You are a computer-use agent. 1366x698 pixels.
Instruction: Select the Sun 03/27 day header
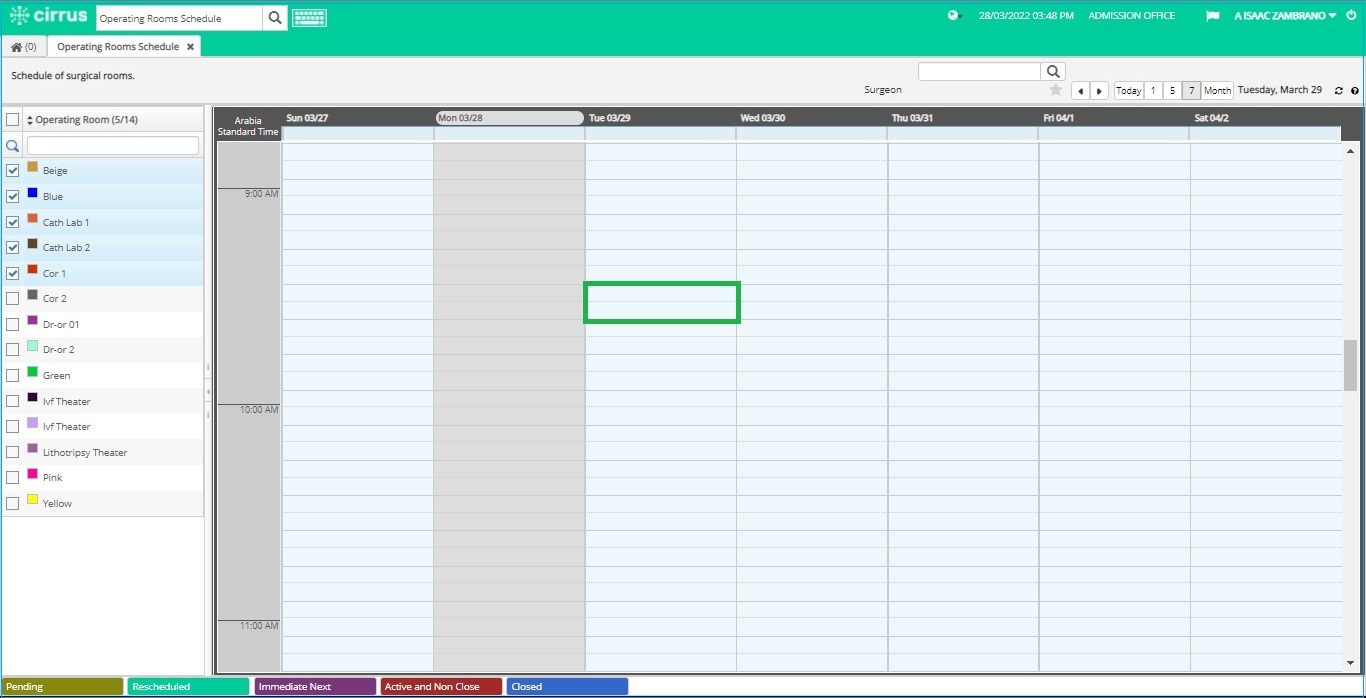pos(307,118)
